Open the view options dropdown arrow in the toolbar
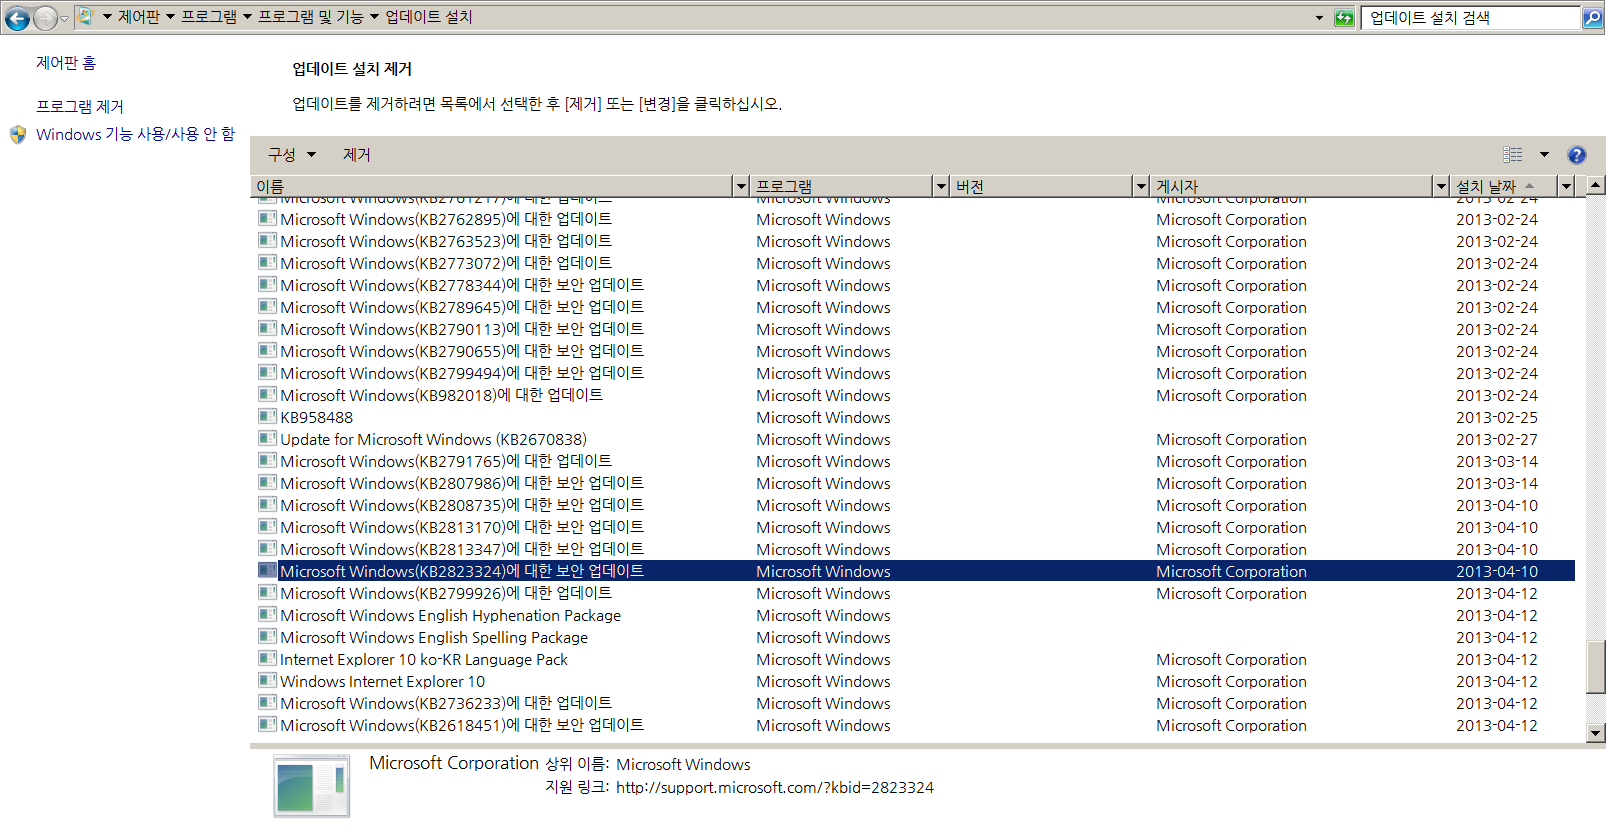Screen dimensions: 1606x831 tap(1544, 155)
